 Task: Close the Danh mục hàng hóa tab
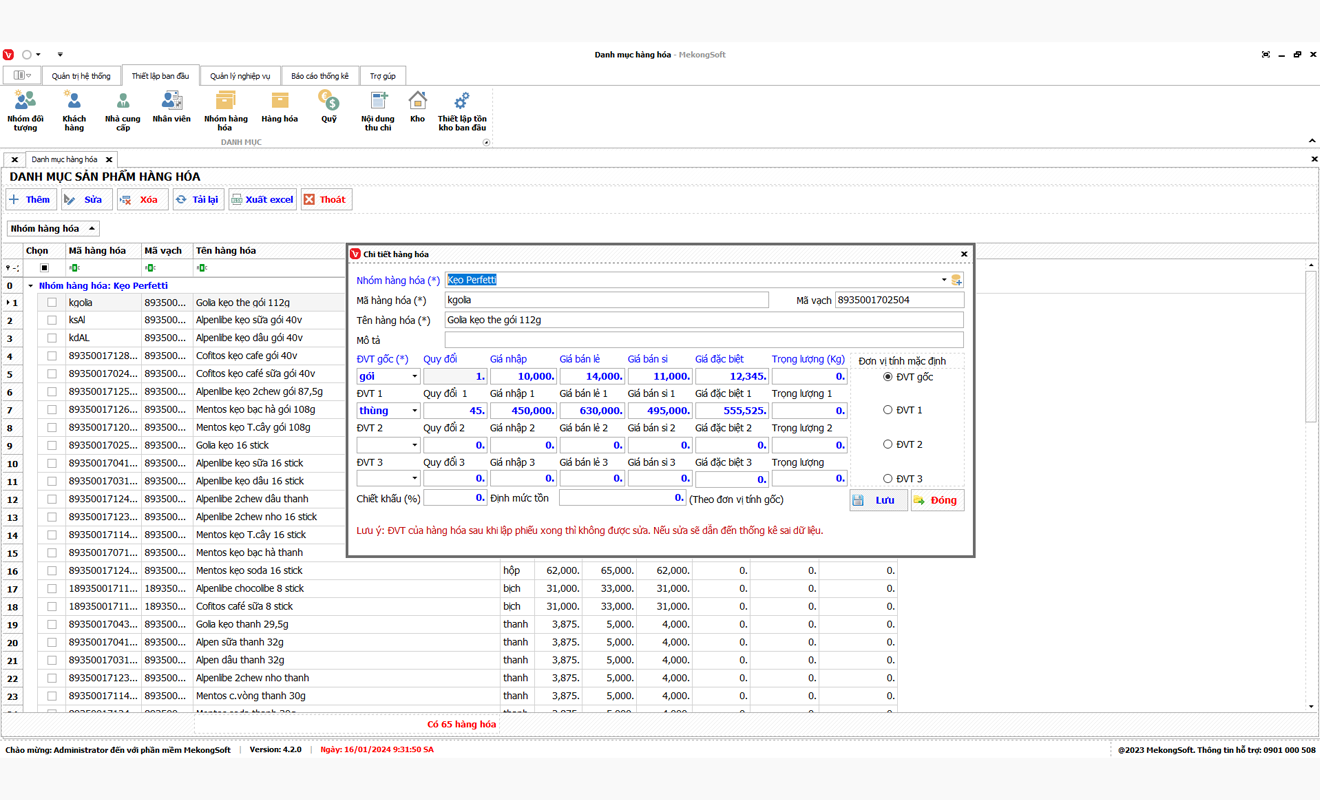[x=109, y=160]
